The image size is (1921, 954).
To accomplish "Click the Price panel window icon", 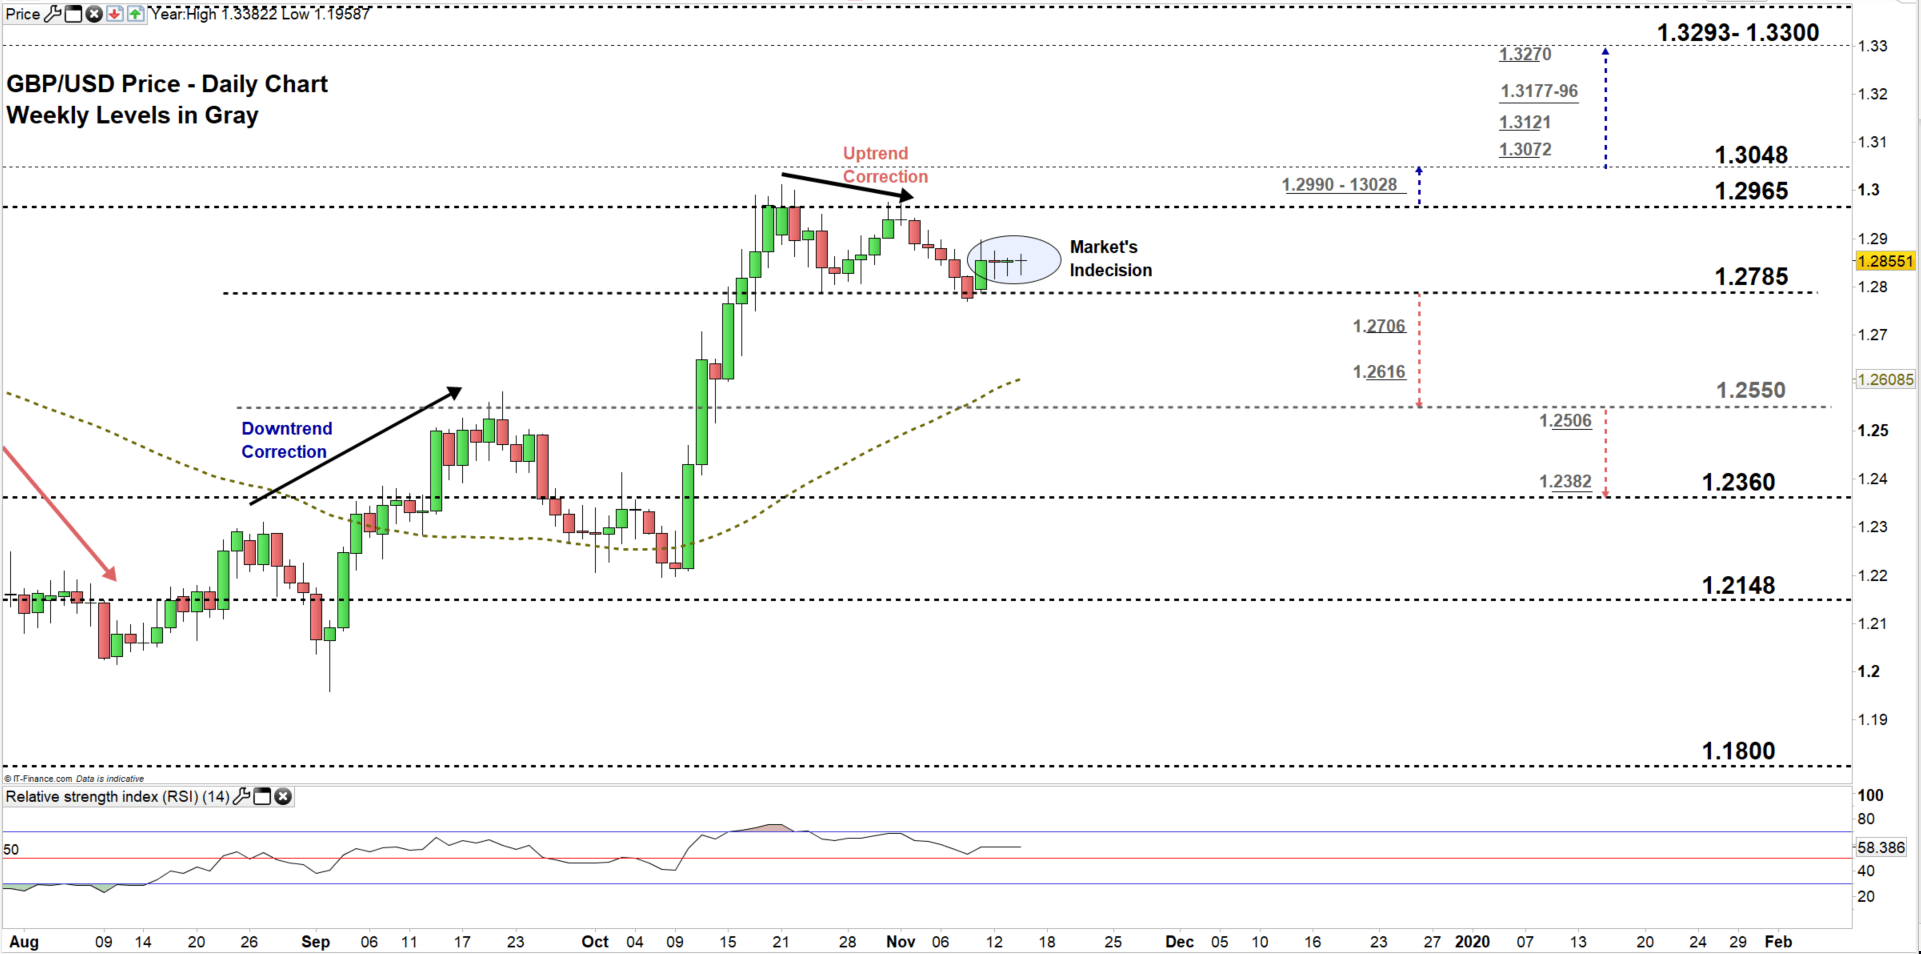I will (x=73, y=14).
